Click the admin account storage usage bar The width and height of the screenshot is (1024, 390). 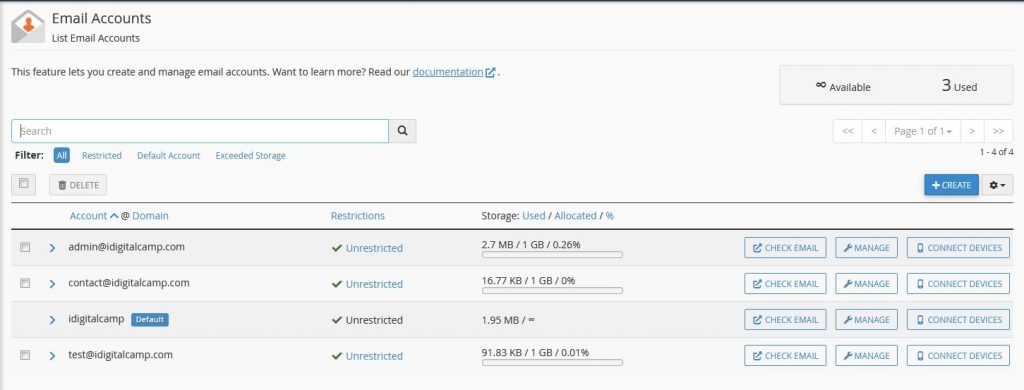point(552,255)
